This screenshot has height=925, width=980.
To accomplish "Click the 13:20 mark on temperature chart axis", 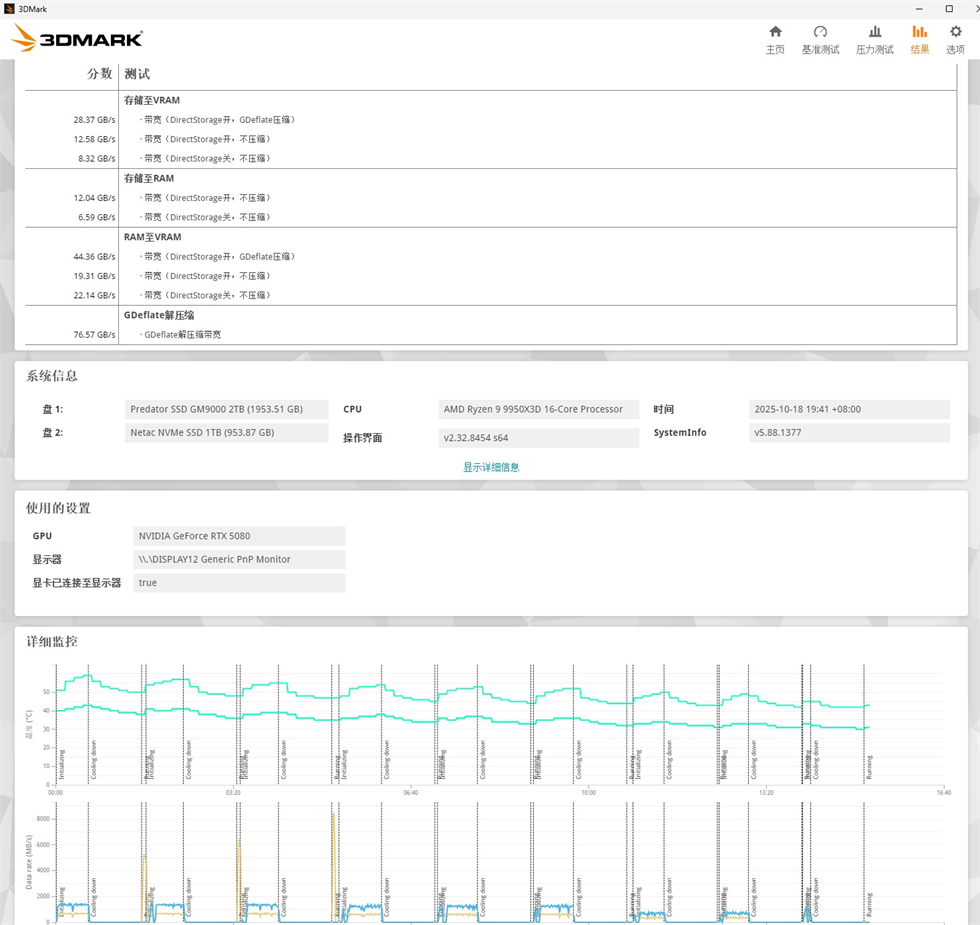I will click(x=765, y=792).
